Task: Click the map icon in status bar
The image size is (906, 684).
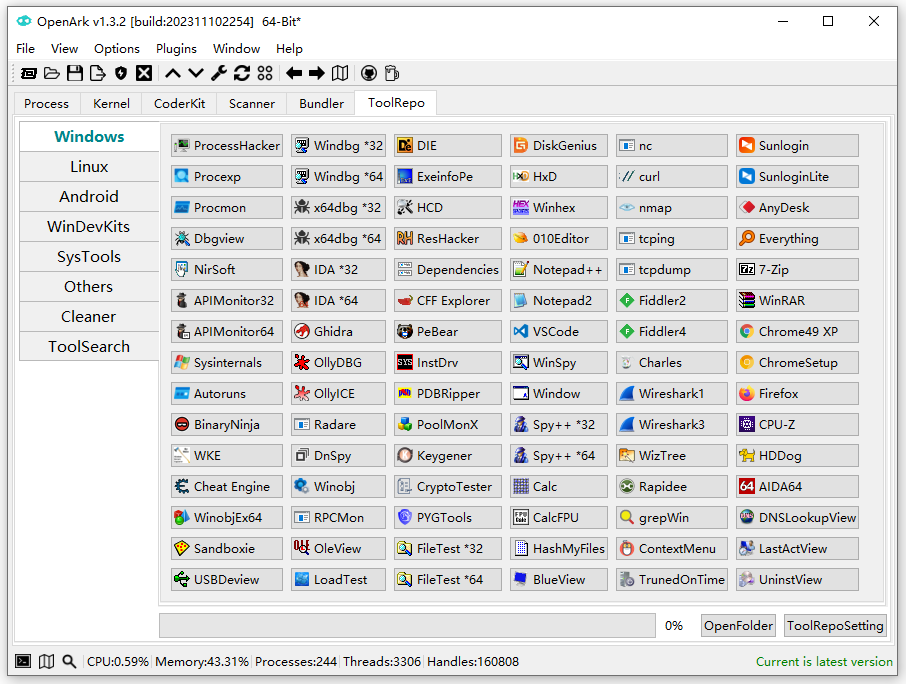Action: (x=46, y=661)
